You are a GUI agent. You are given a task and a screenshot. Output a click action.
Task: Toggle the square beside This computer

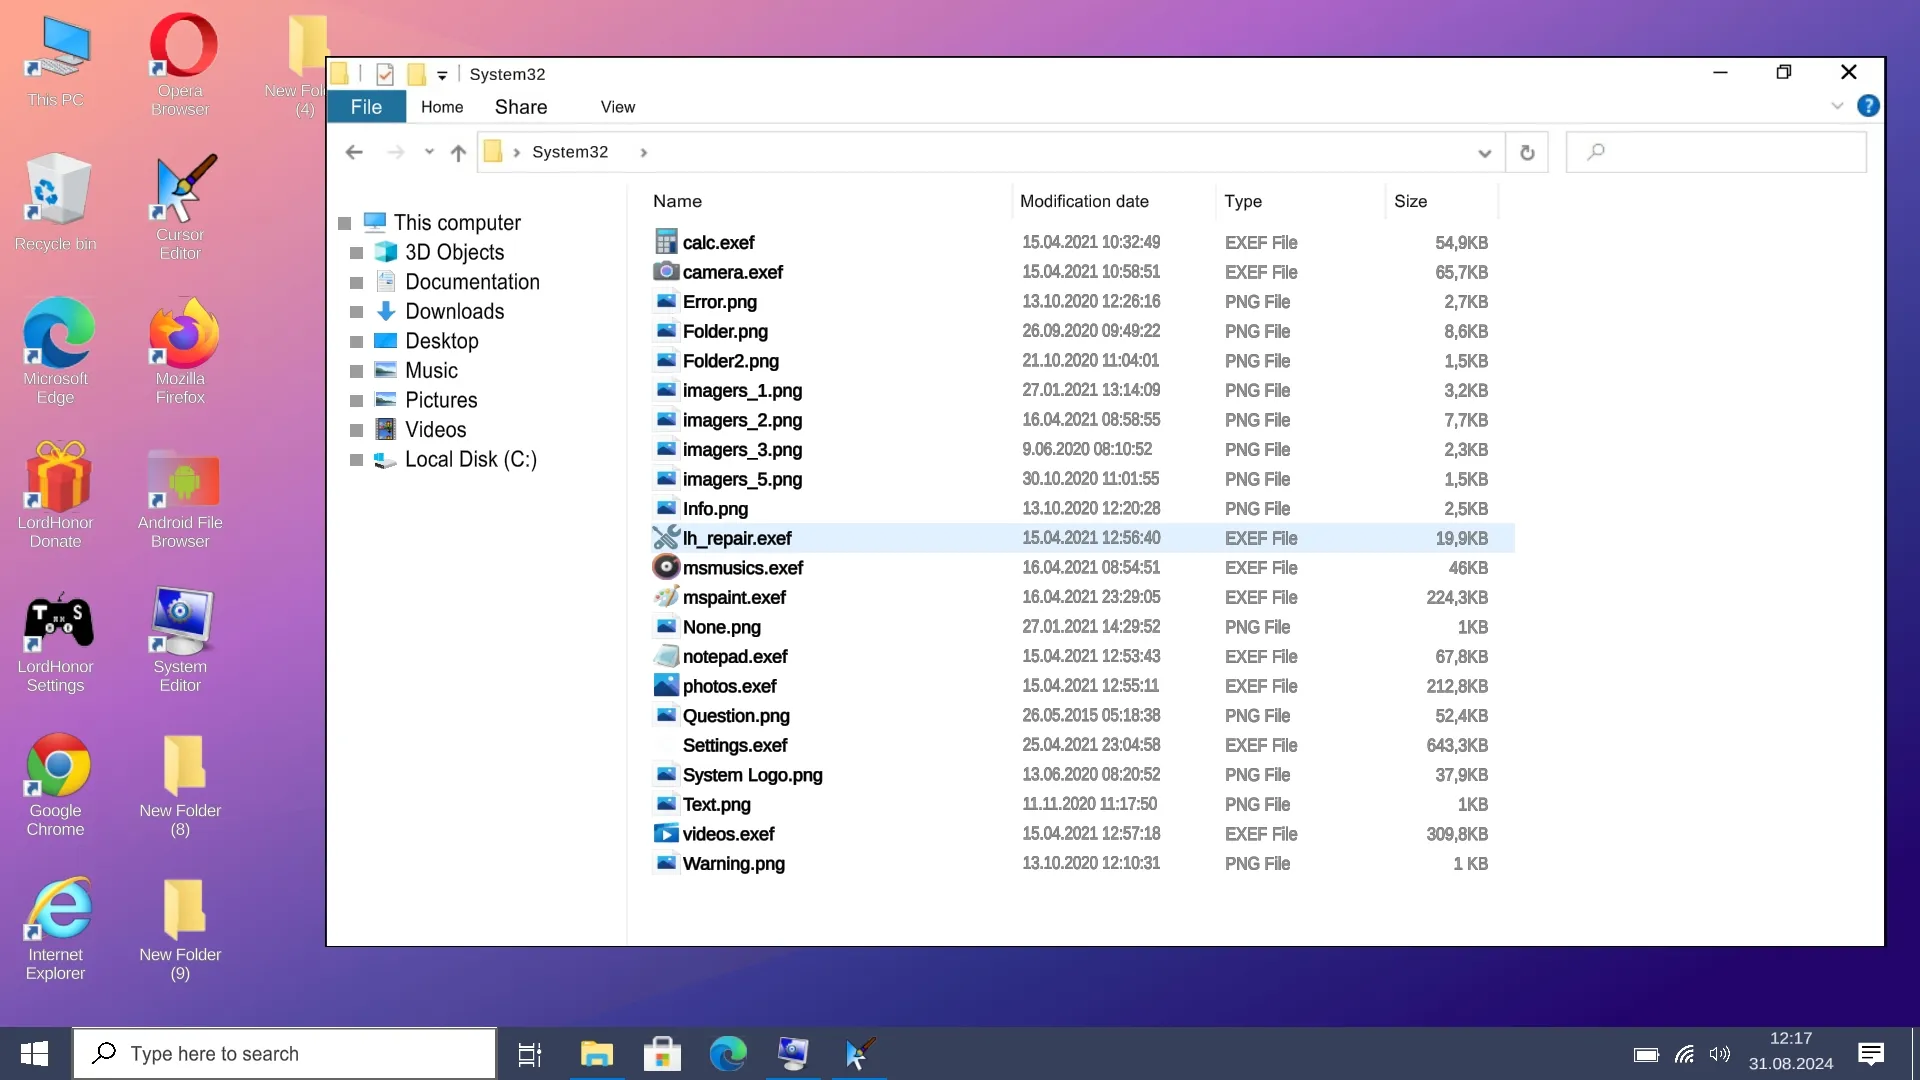[x=345, y=223]
